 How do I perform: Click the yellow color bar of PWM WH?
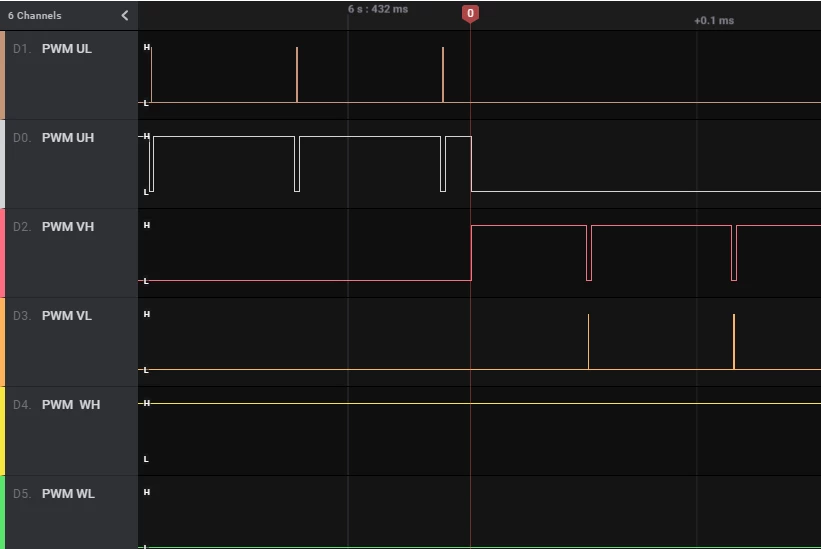click(3, 431)
